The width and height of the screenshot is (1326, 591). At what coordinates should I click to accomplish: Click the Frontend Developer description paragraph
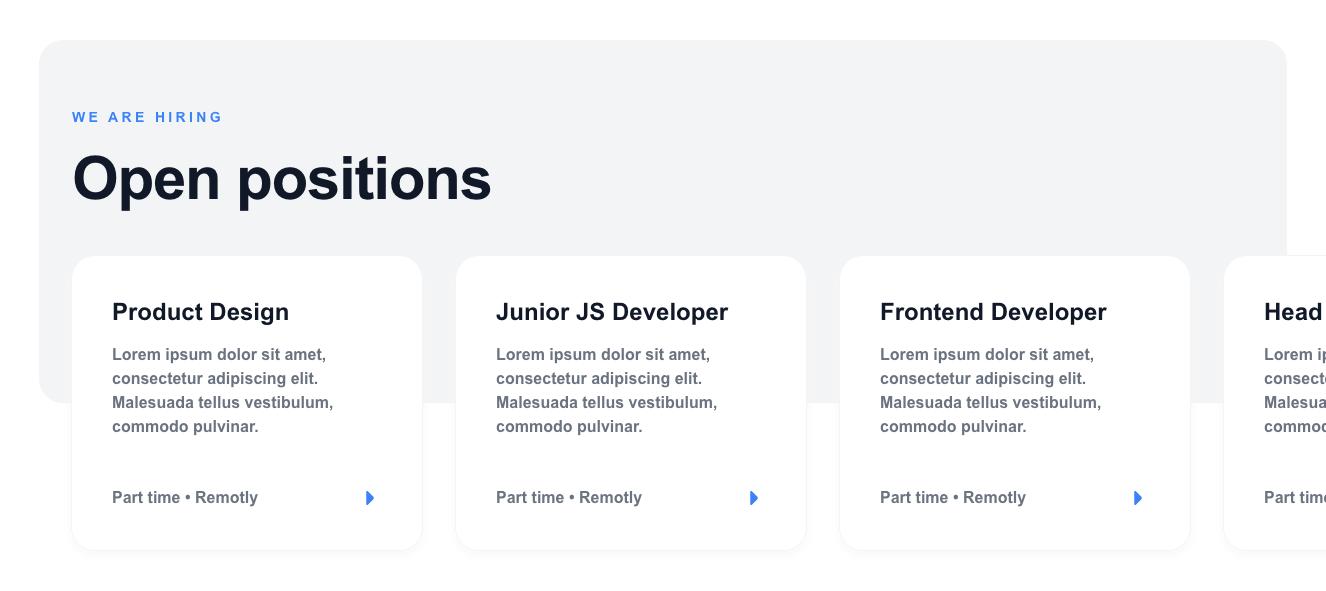pos(990,391)
